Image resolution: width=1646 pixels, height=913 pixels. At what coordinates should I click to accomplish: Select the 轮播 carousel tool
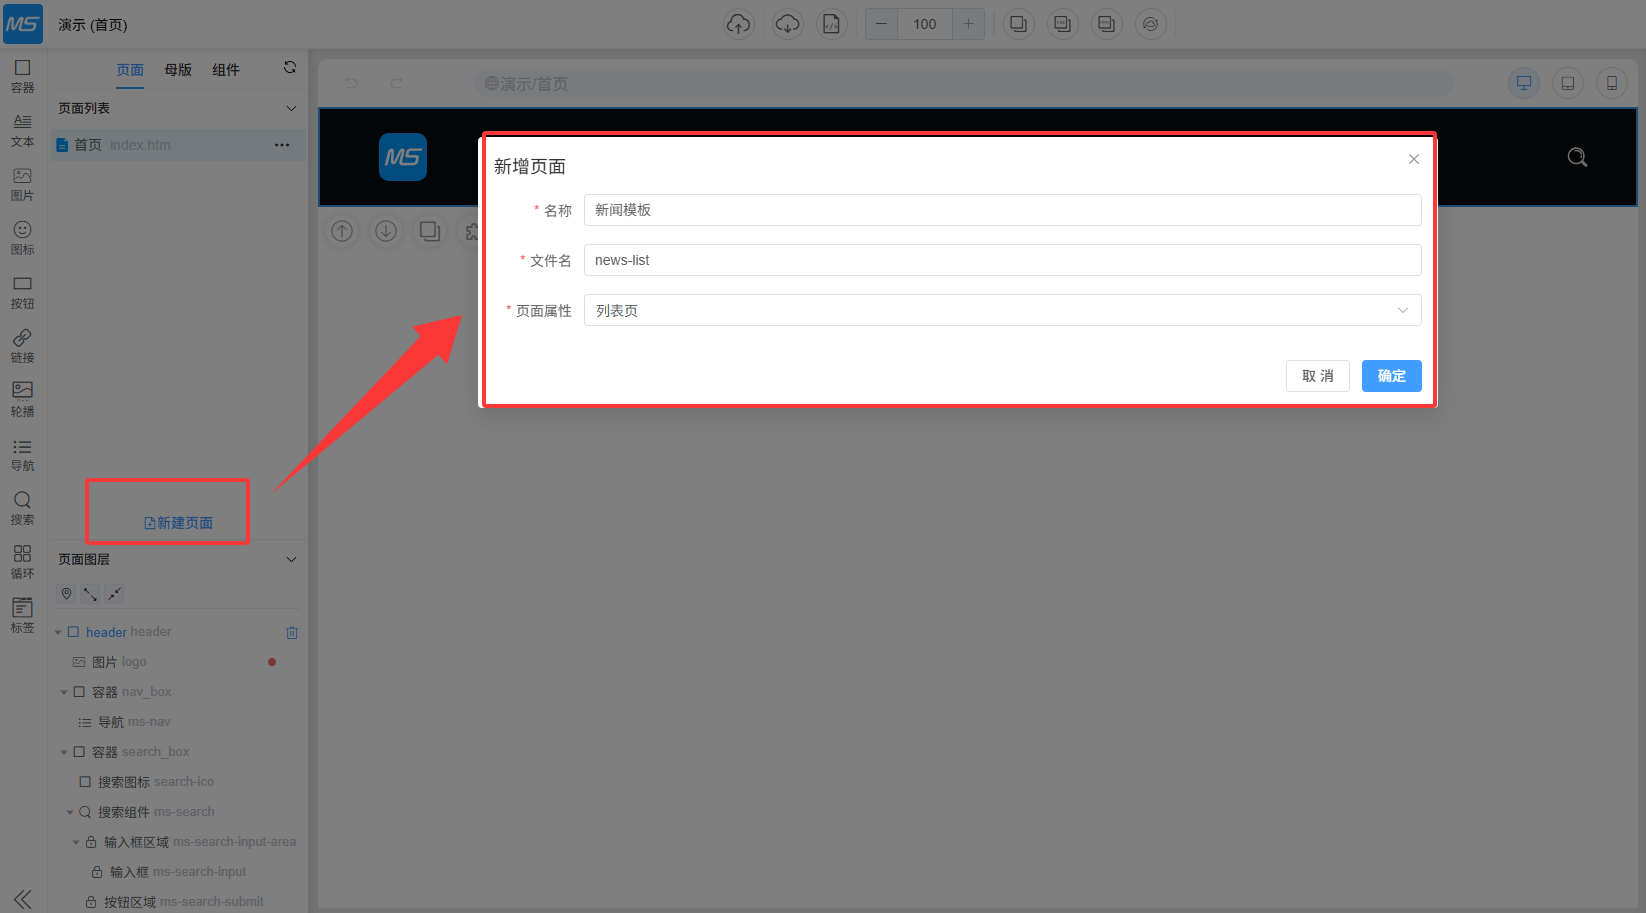pyautogui.click(x=22, y=398)
